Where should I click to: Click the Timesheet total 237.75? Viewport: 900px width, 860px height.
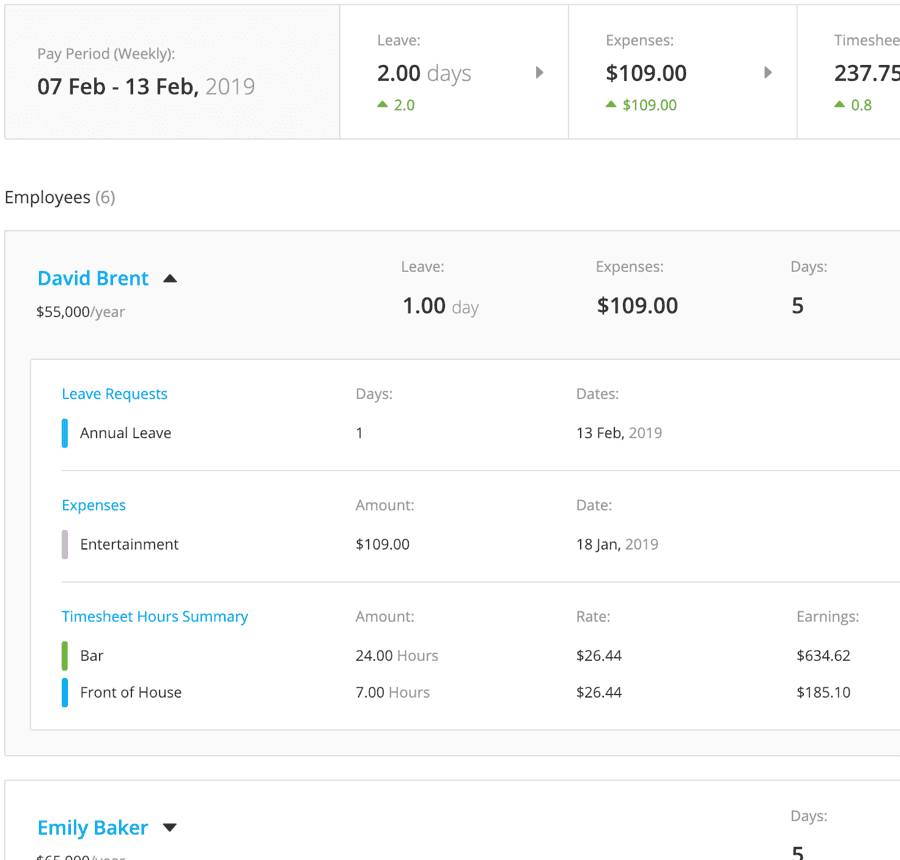pyautogui.click(x=867, y=73)
